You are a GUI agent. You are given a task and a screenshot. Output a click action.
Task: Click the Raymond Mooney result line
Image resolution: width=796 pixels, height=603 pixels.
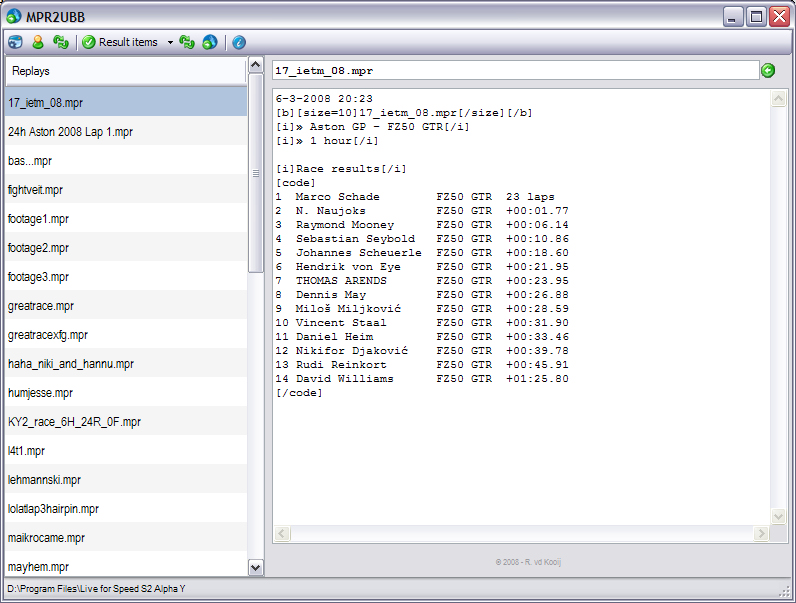click(x=422, y=224)
